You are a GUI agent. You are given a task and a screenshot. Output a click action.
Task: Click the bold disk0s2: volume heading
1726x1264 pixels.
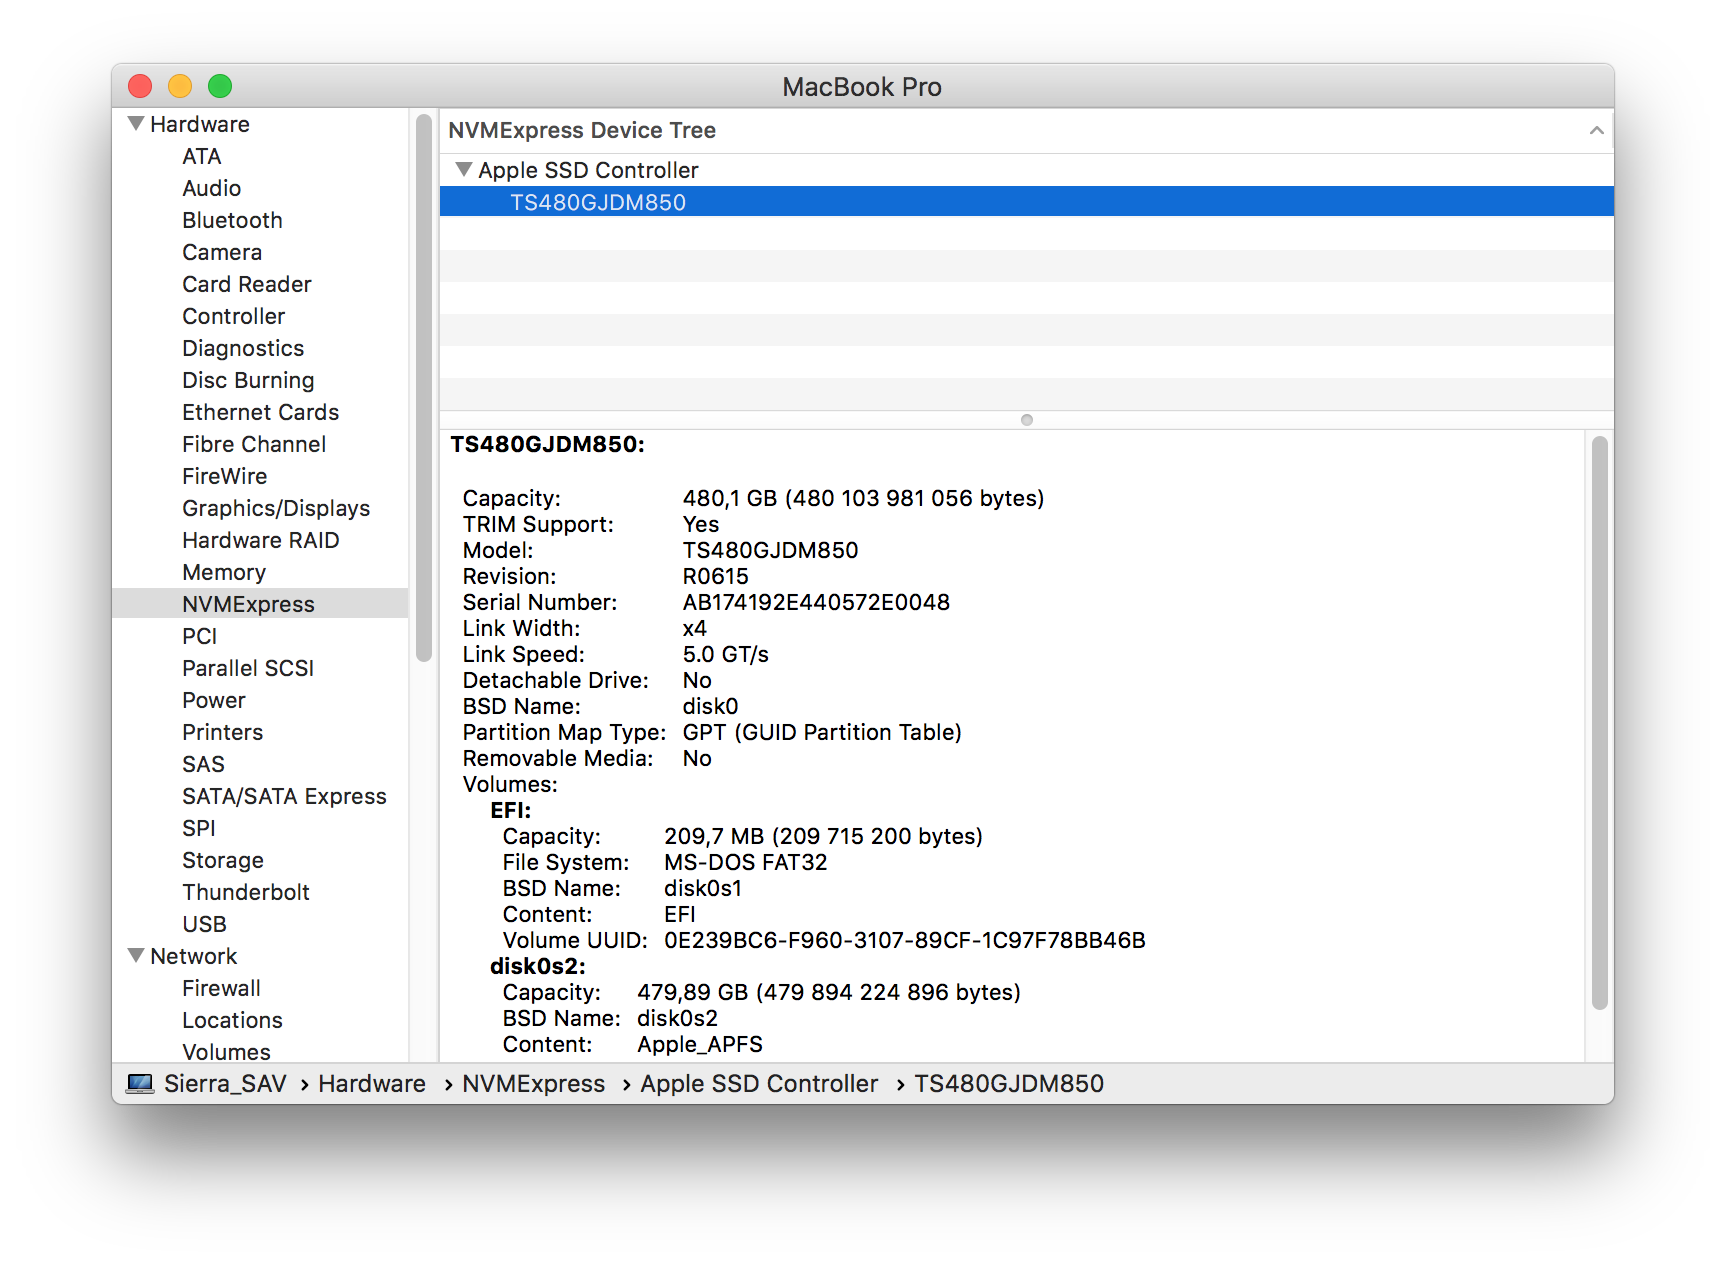click(x=537, y=967)
